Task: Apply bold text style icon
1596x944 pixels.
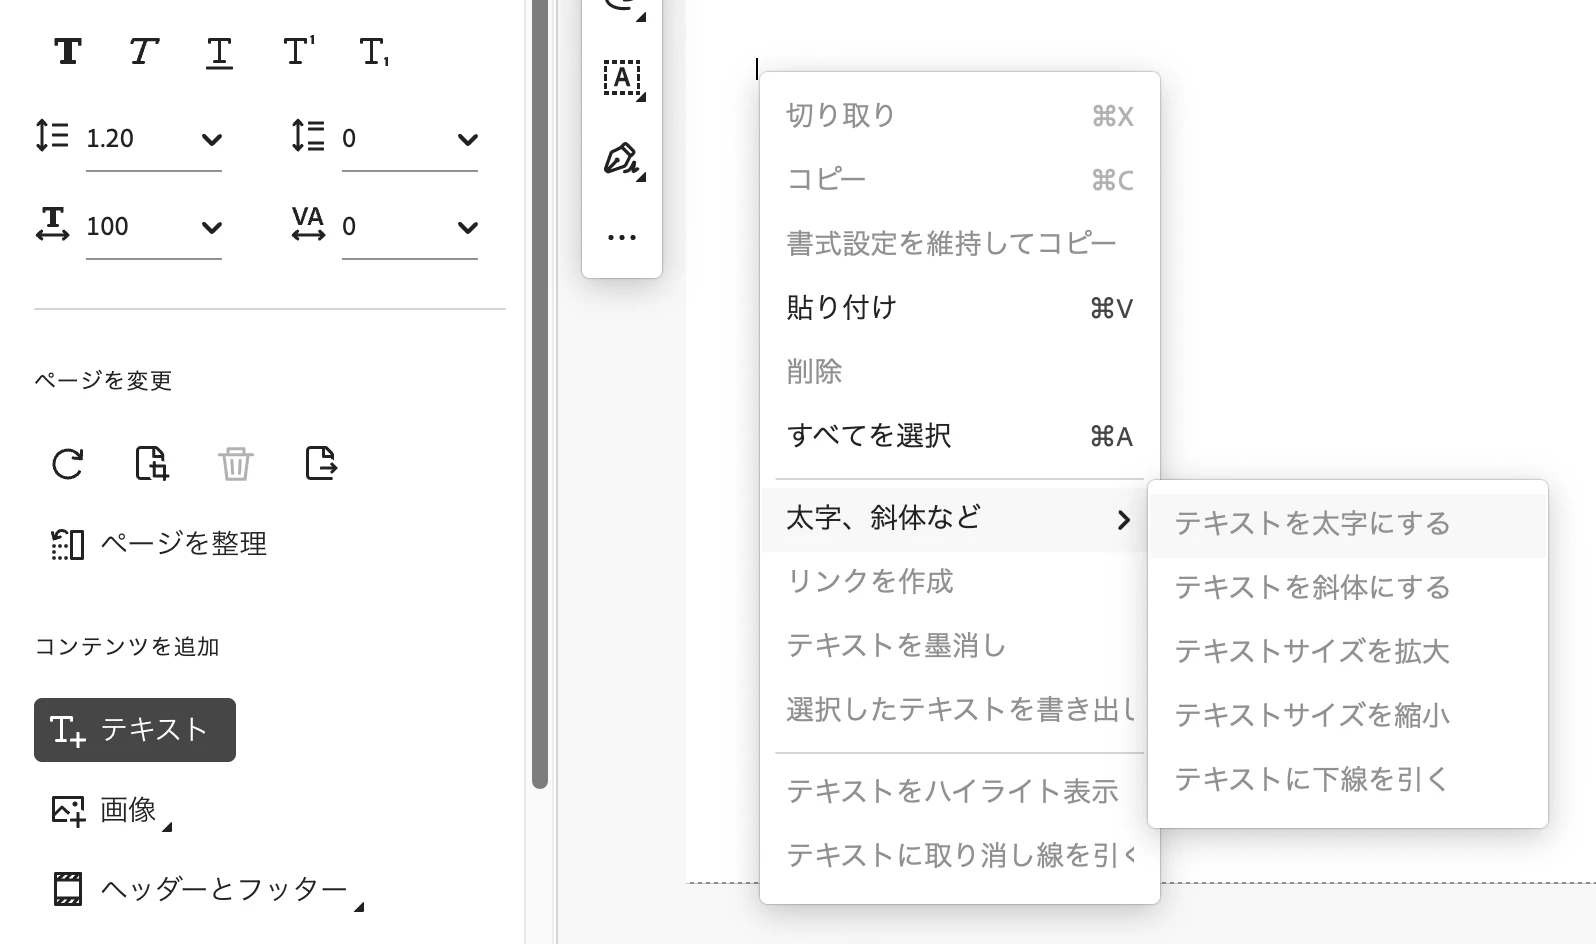Action: (68, 51)
